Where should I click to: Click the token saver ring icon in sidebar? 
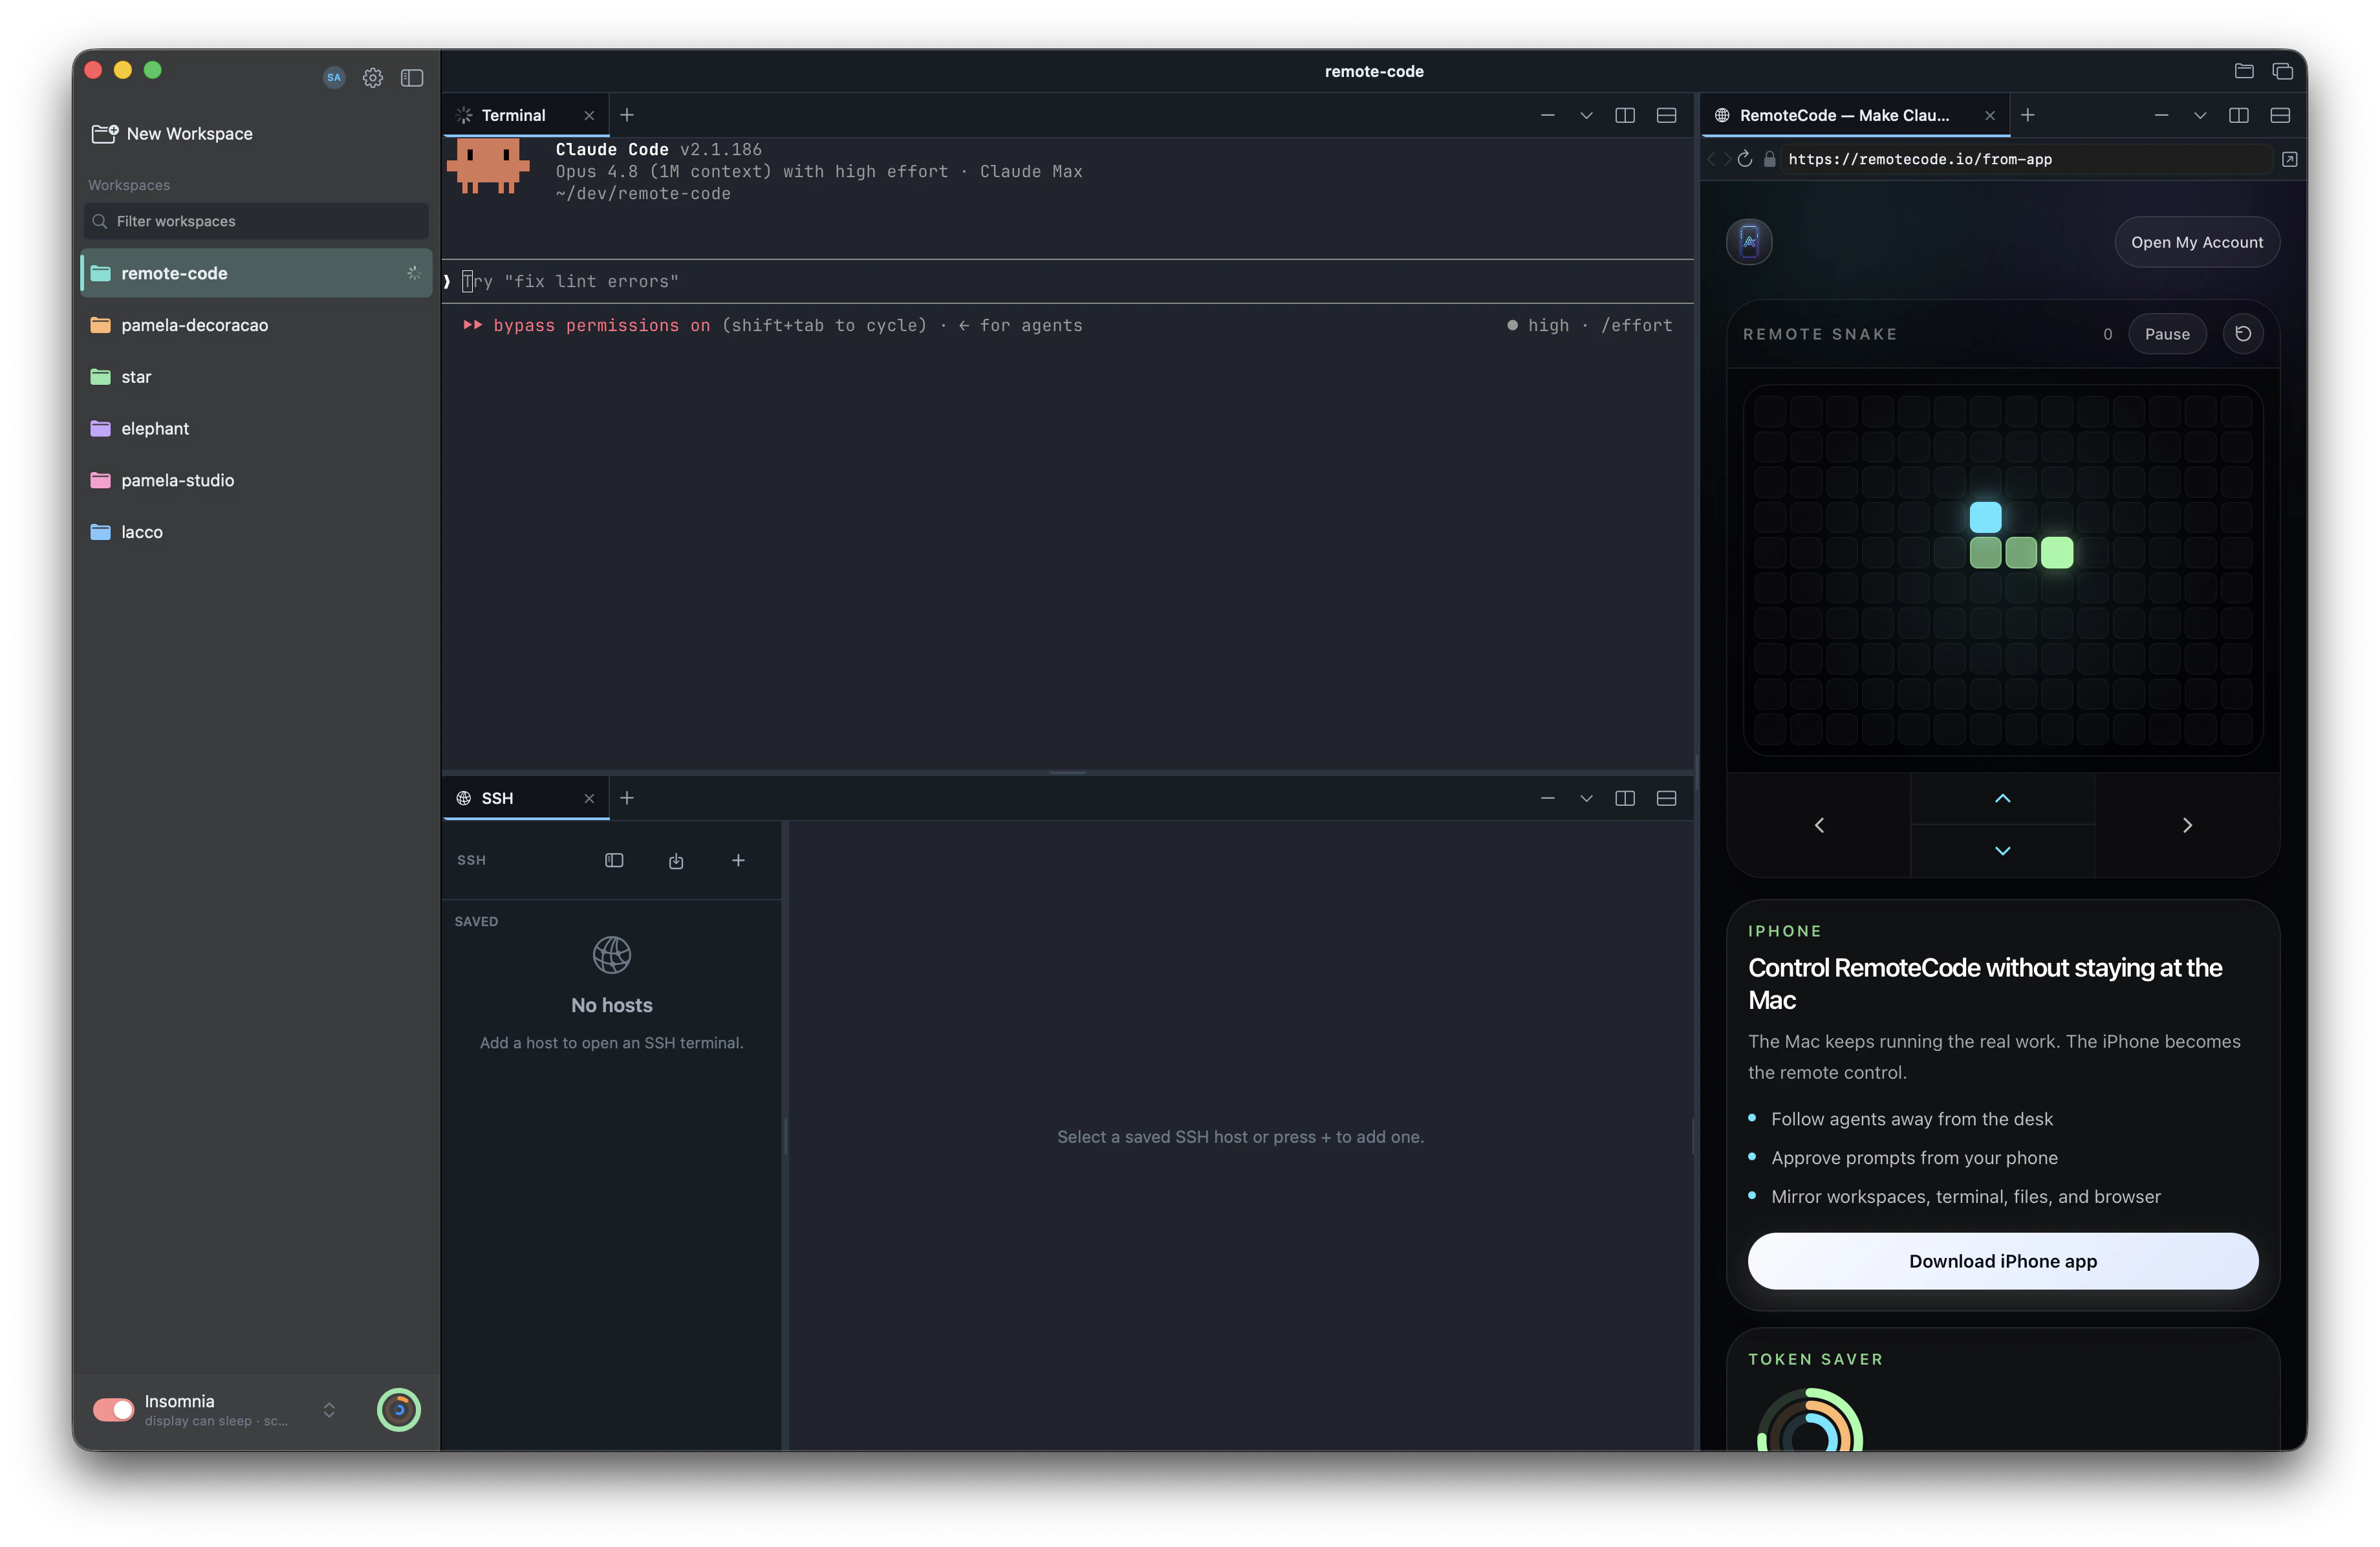(399, 1409)
